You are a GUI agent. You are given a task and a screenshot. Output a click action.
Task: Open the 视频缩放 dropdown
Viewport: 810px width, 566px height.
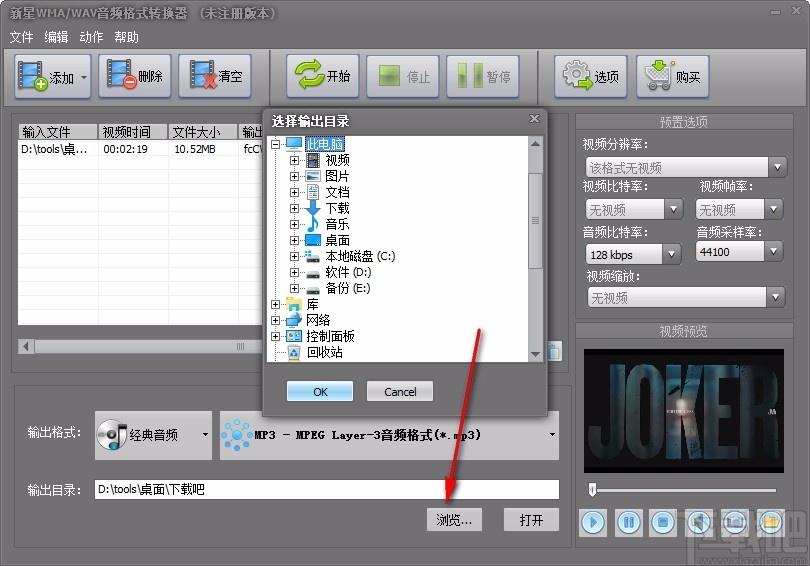[775, 297]
